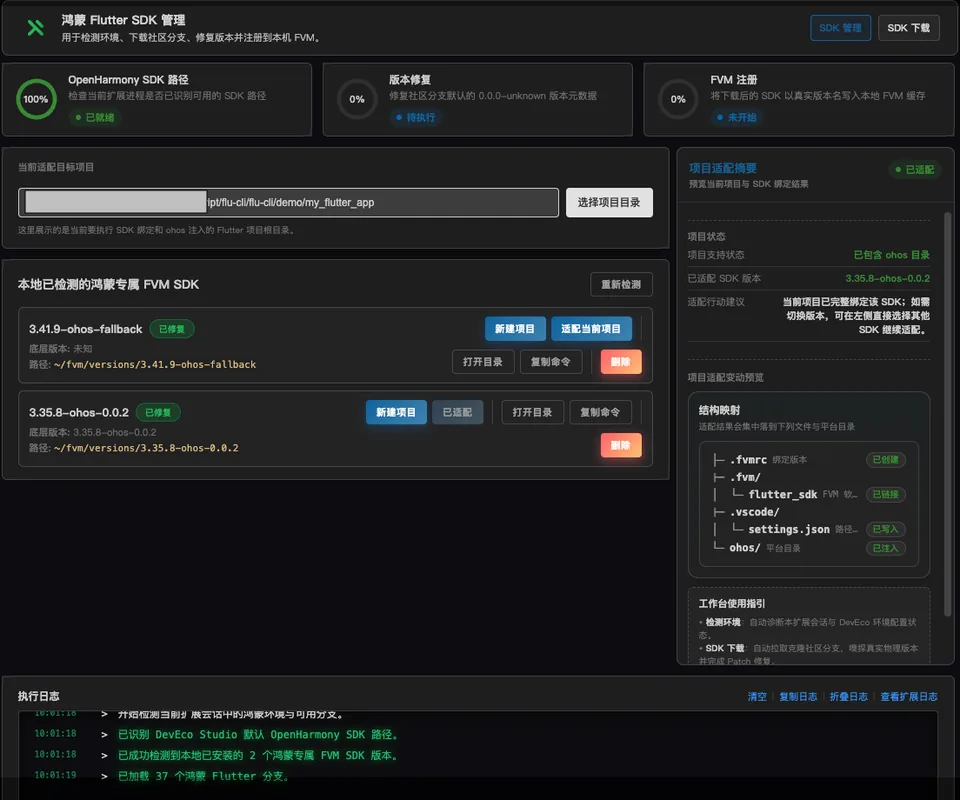Image resolution: width=960 pixels, height=800 pixels.
Task: Click the 工作台使用指引 heading
Action: pos(732,604)
